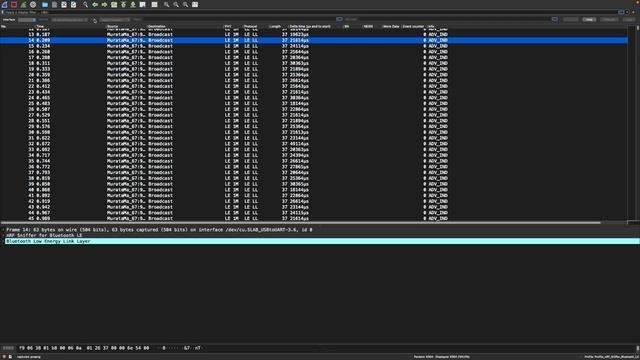640x360 pixels.
Task: Reload the capture file from the toolbar
Action: (x=73, y=4)
